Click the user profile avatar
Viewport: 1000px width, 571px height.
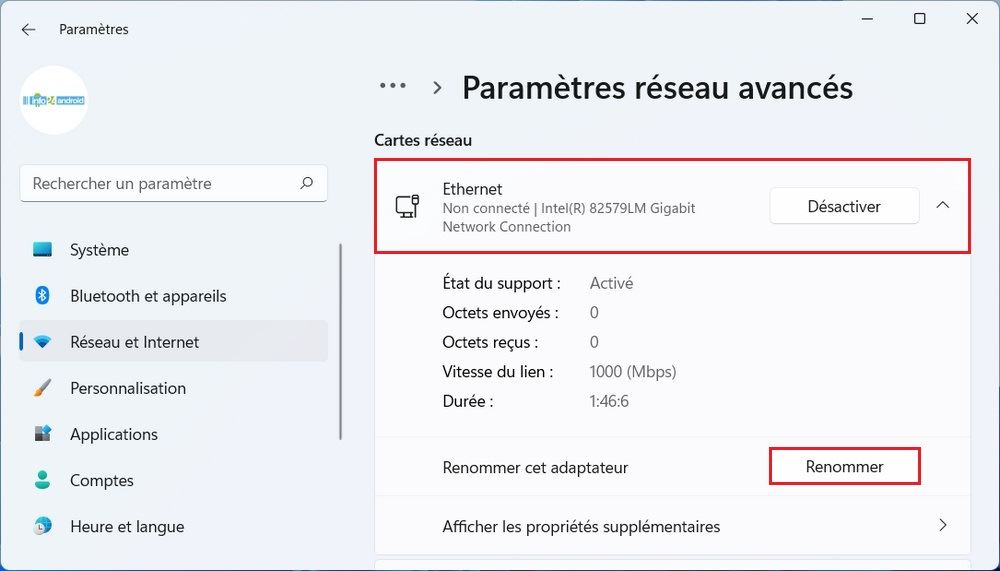[x=54, y=100]
